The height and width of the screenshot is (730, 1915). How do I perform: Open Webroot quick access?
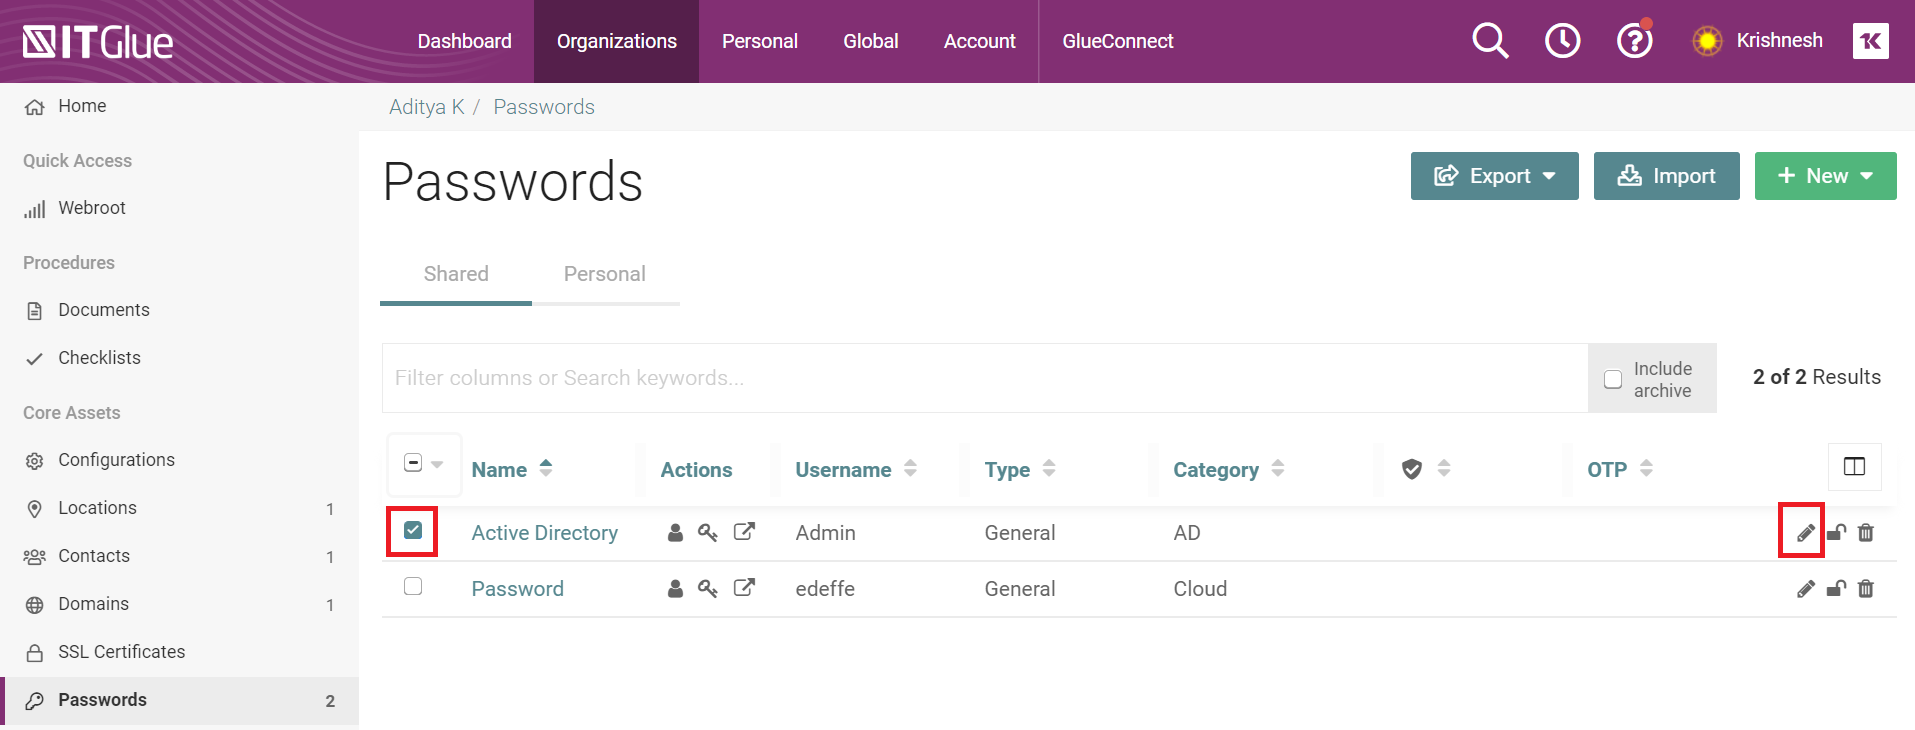coord(91,208)
